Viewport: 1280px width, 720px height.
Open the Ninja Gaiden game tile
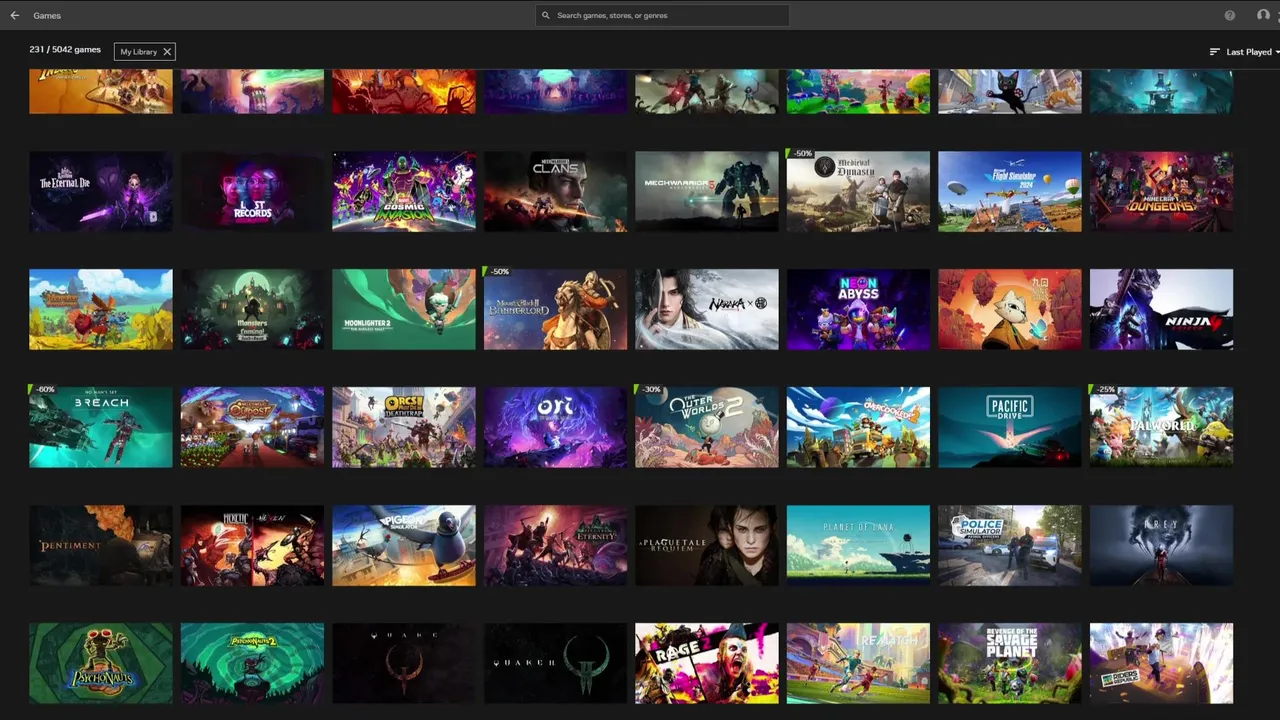[1161, 309]
